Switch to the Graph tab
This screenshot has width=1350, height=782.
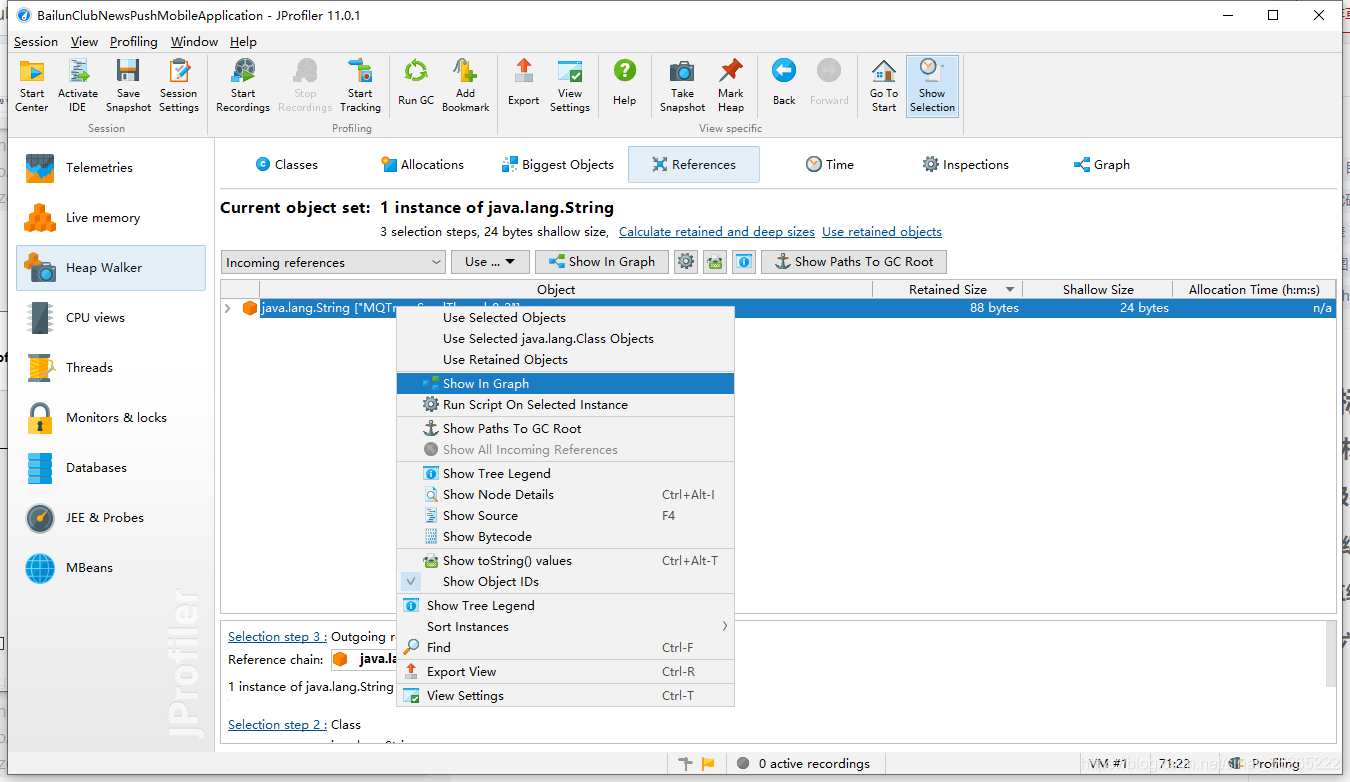point(1101,165)
